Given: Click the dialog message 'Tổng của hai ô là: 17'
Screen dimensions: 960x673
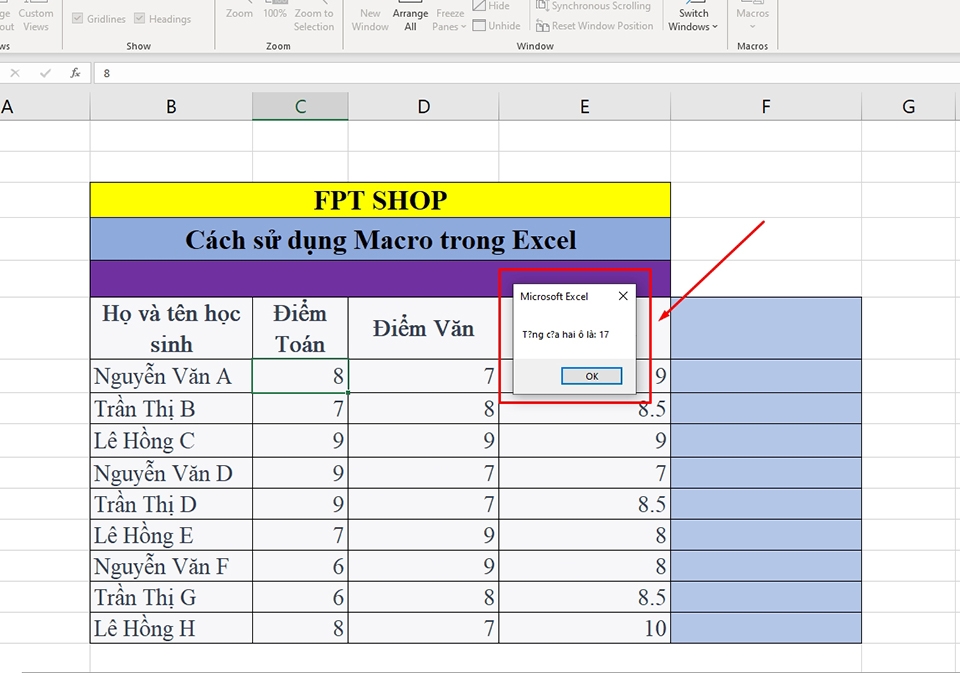Looking at the screenshot, I should point(565,334).
